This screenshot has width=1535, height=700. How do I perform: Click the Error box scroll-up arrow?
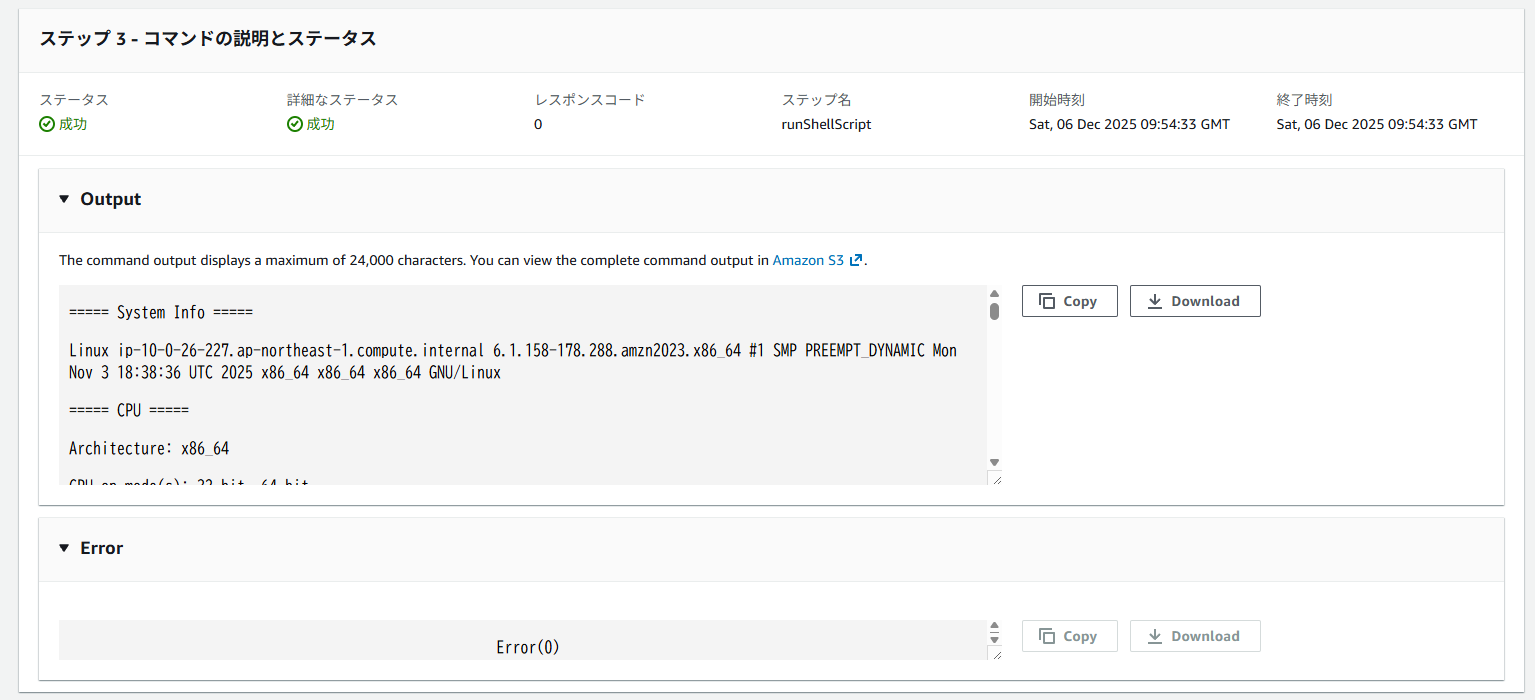point(994,627)
